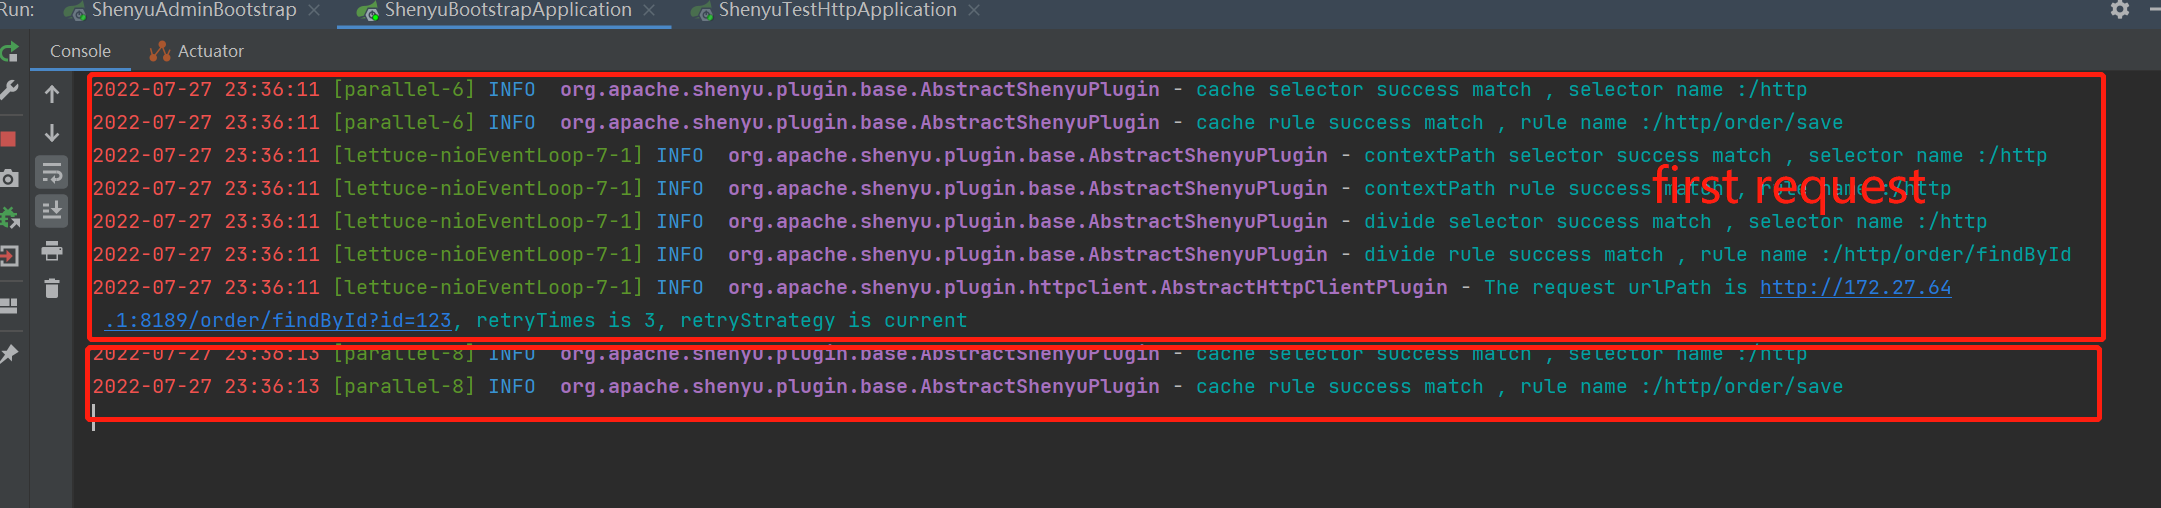Open the Actuator tab
2161x508 pixels.
[x=210, y=51]
